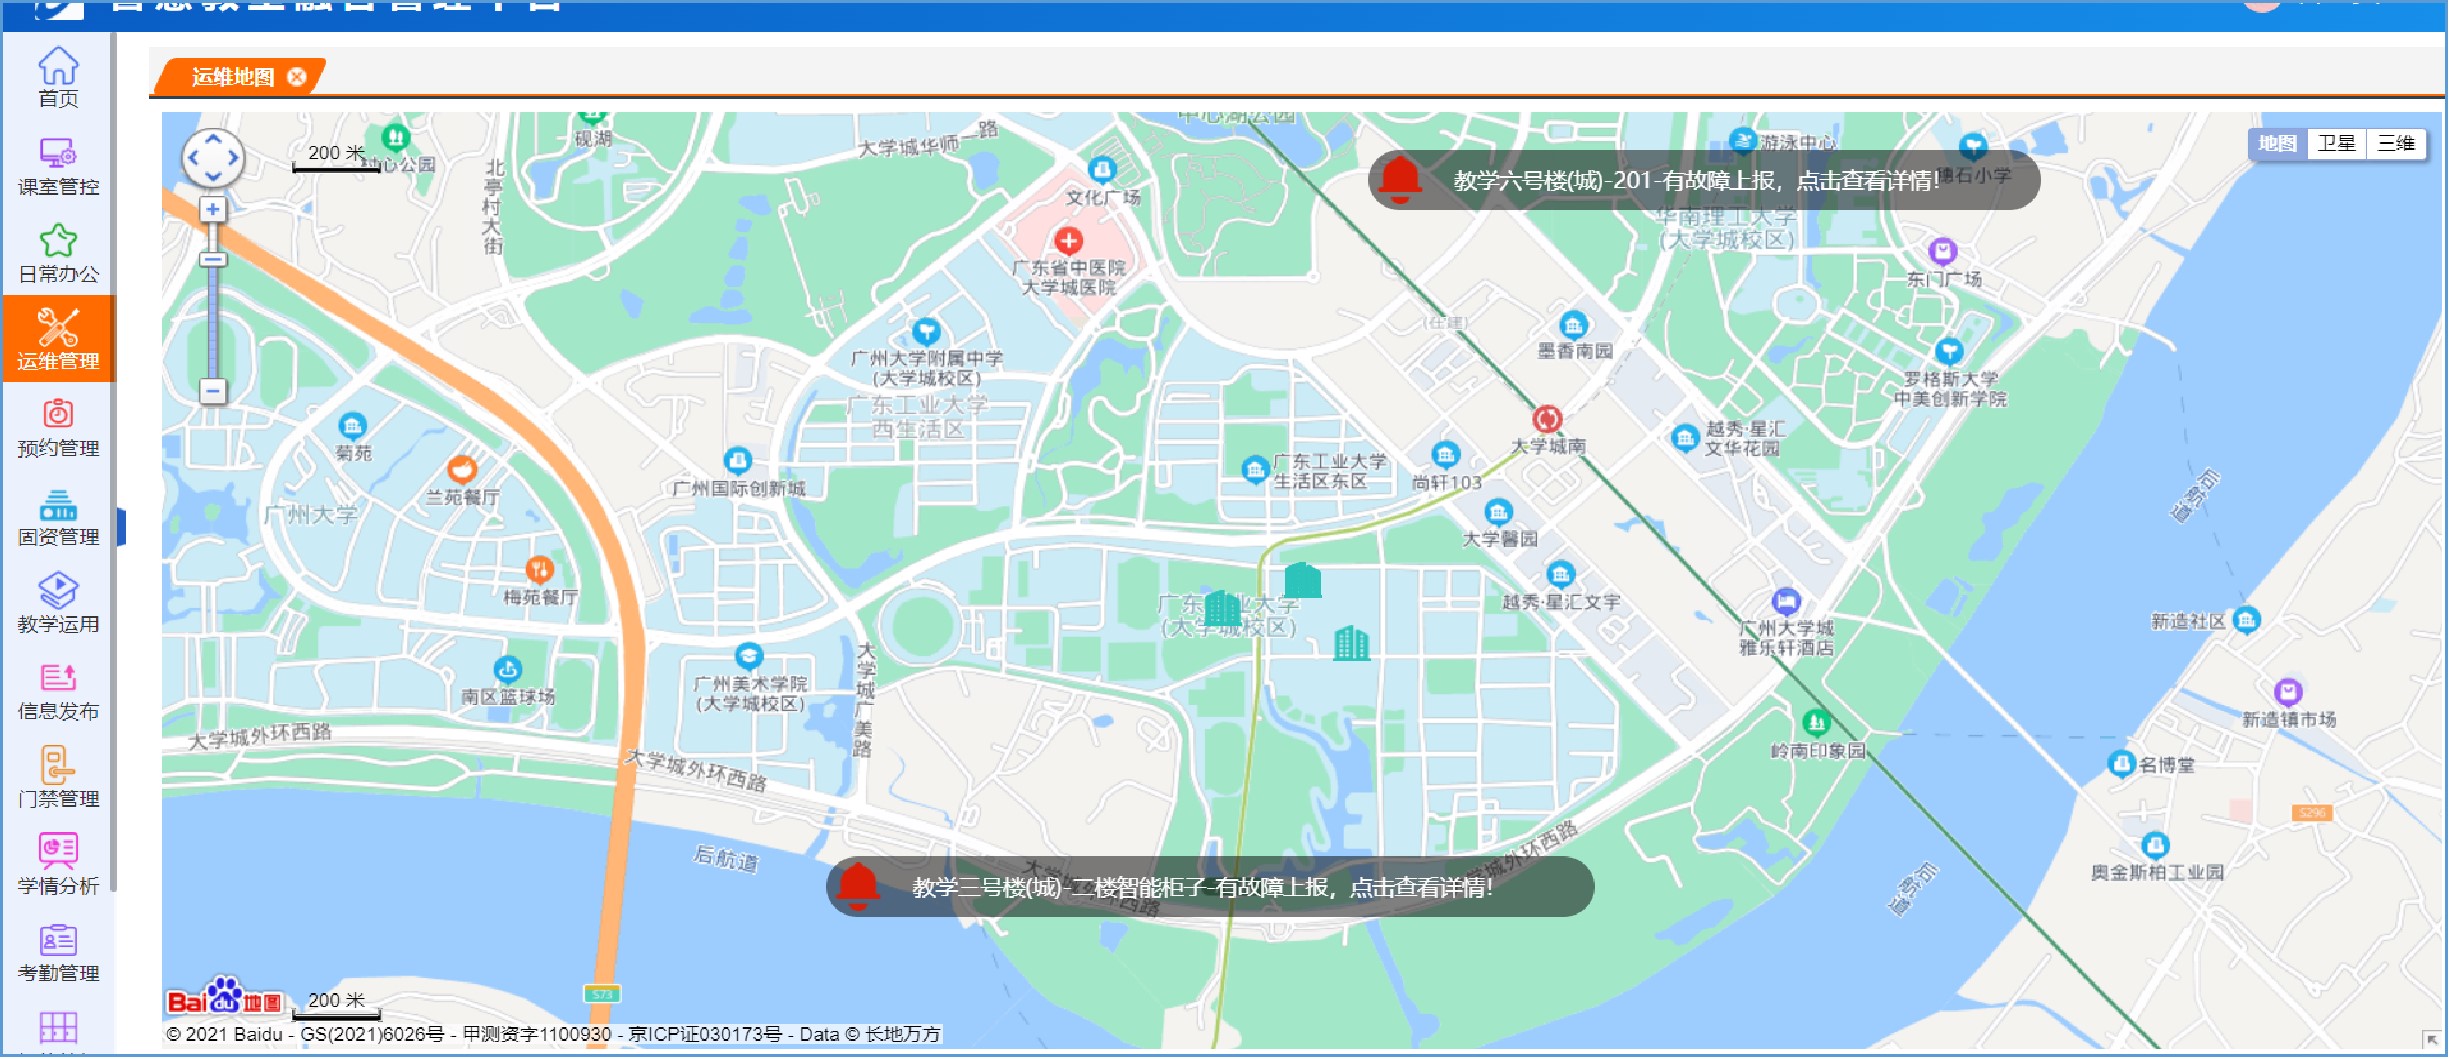Click the red bell on 教学六号楼 alert
The width and height of the screenshot is (2450, 1059).
1399,180
